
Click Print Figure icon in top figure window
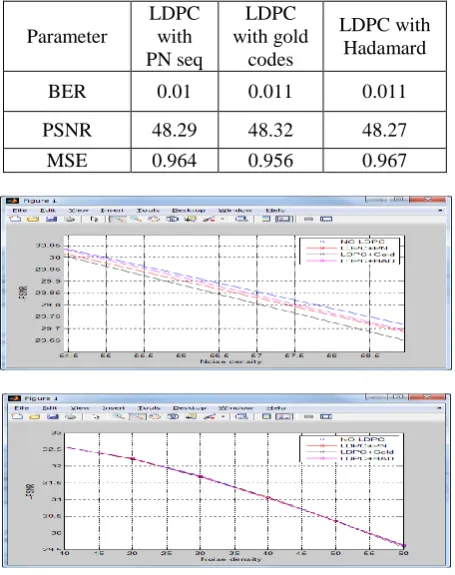(x=70, y=219)
